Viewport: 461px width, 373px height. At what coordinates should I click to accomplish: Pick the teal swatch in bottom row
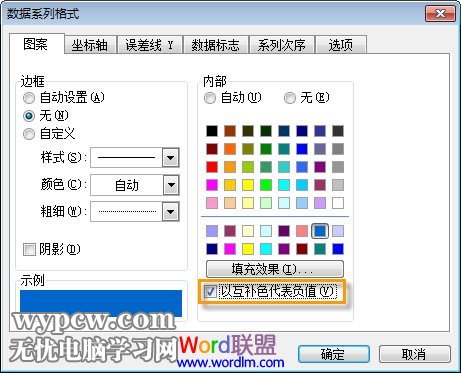click(320, 249)
